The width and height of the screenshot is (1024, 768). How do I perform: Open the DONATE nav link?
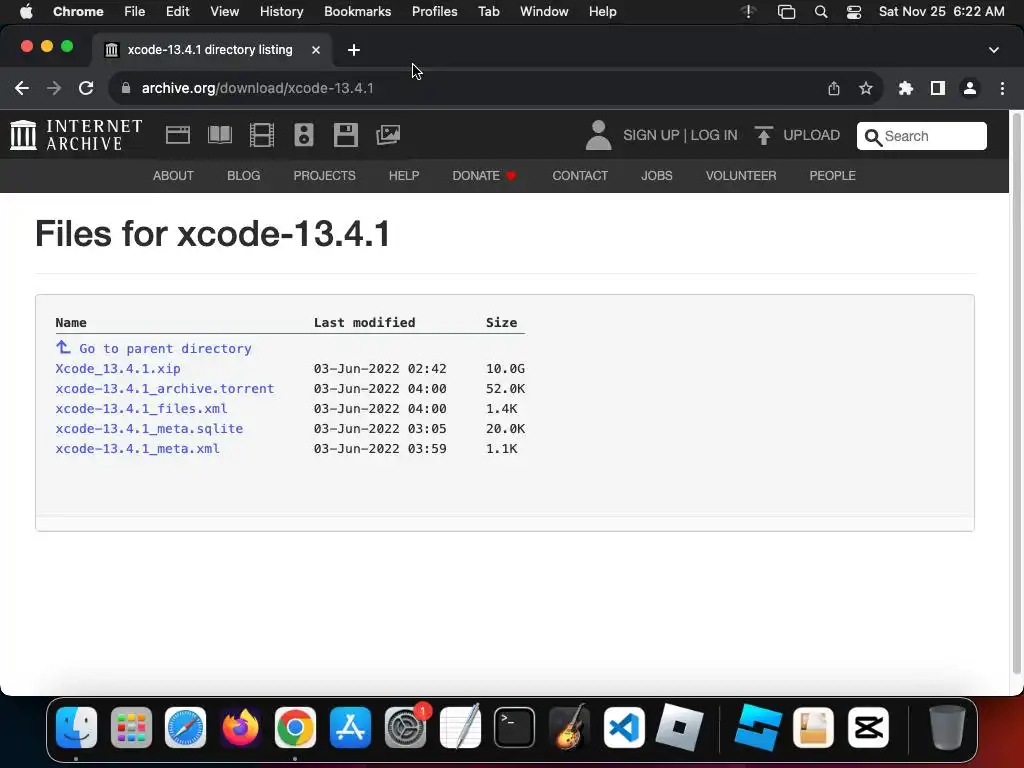[x=484, y=176]
